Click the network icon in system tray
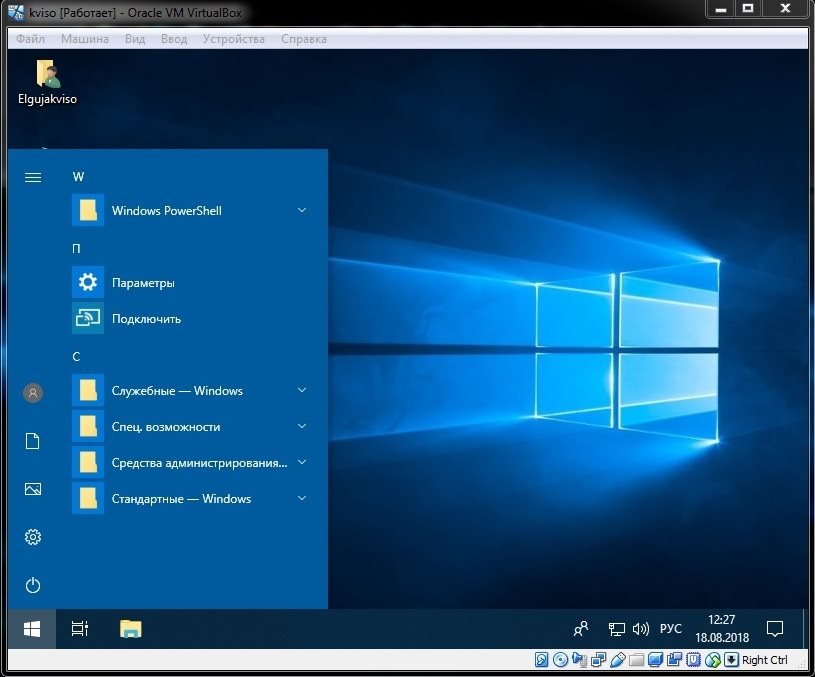Screen dimensions: 815x677 616,629
